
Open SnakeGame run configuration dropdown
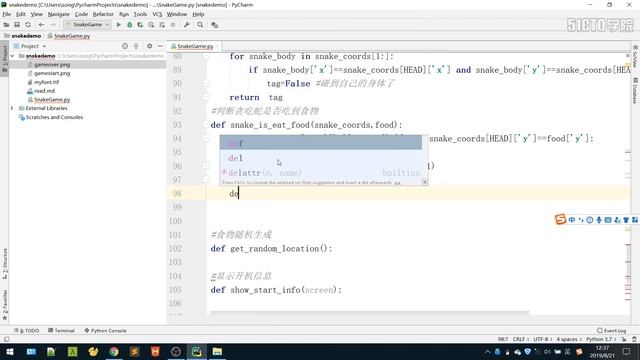[x=87, y=25]
